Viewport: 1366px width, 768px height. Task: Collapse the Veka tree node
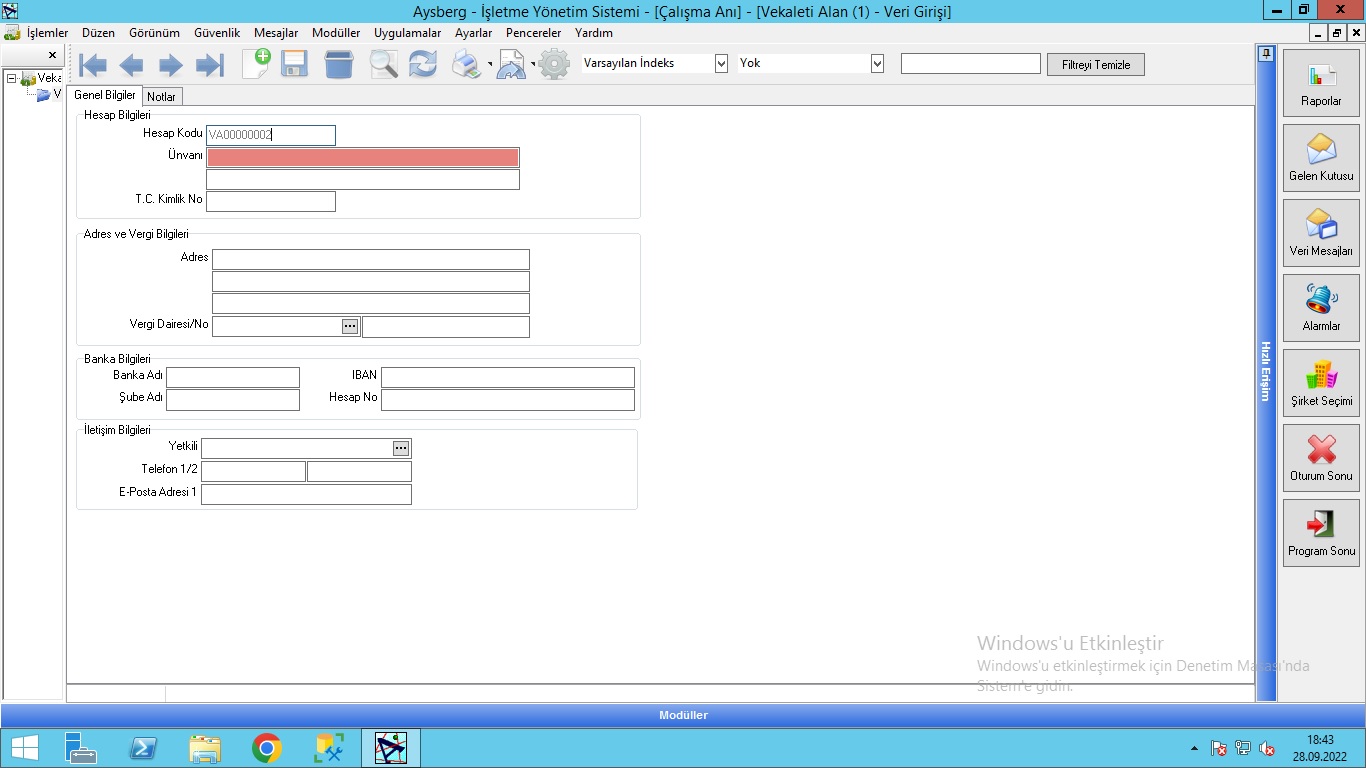[x=11, y=78]
